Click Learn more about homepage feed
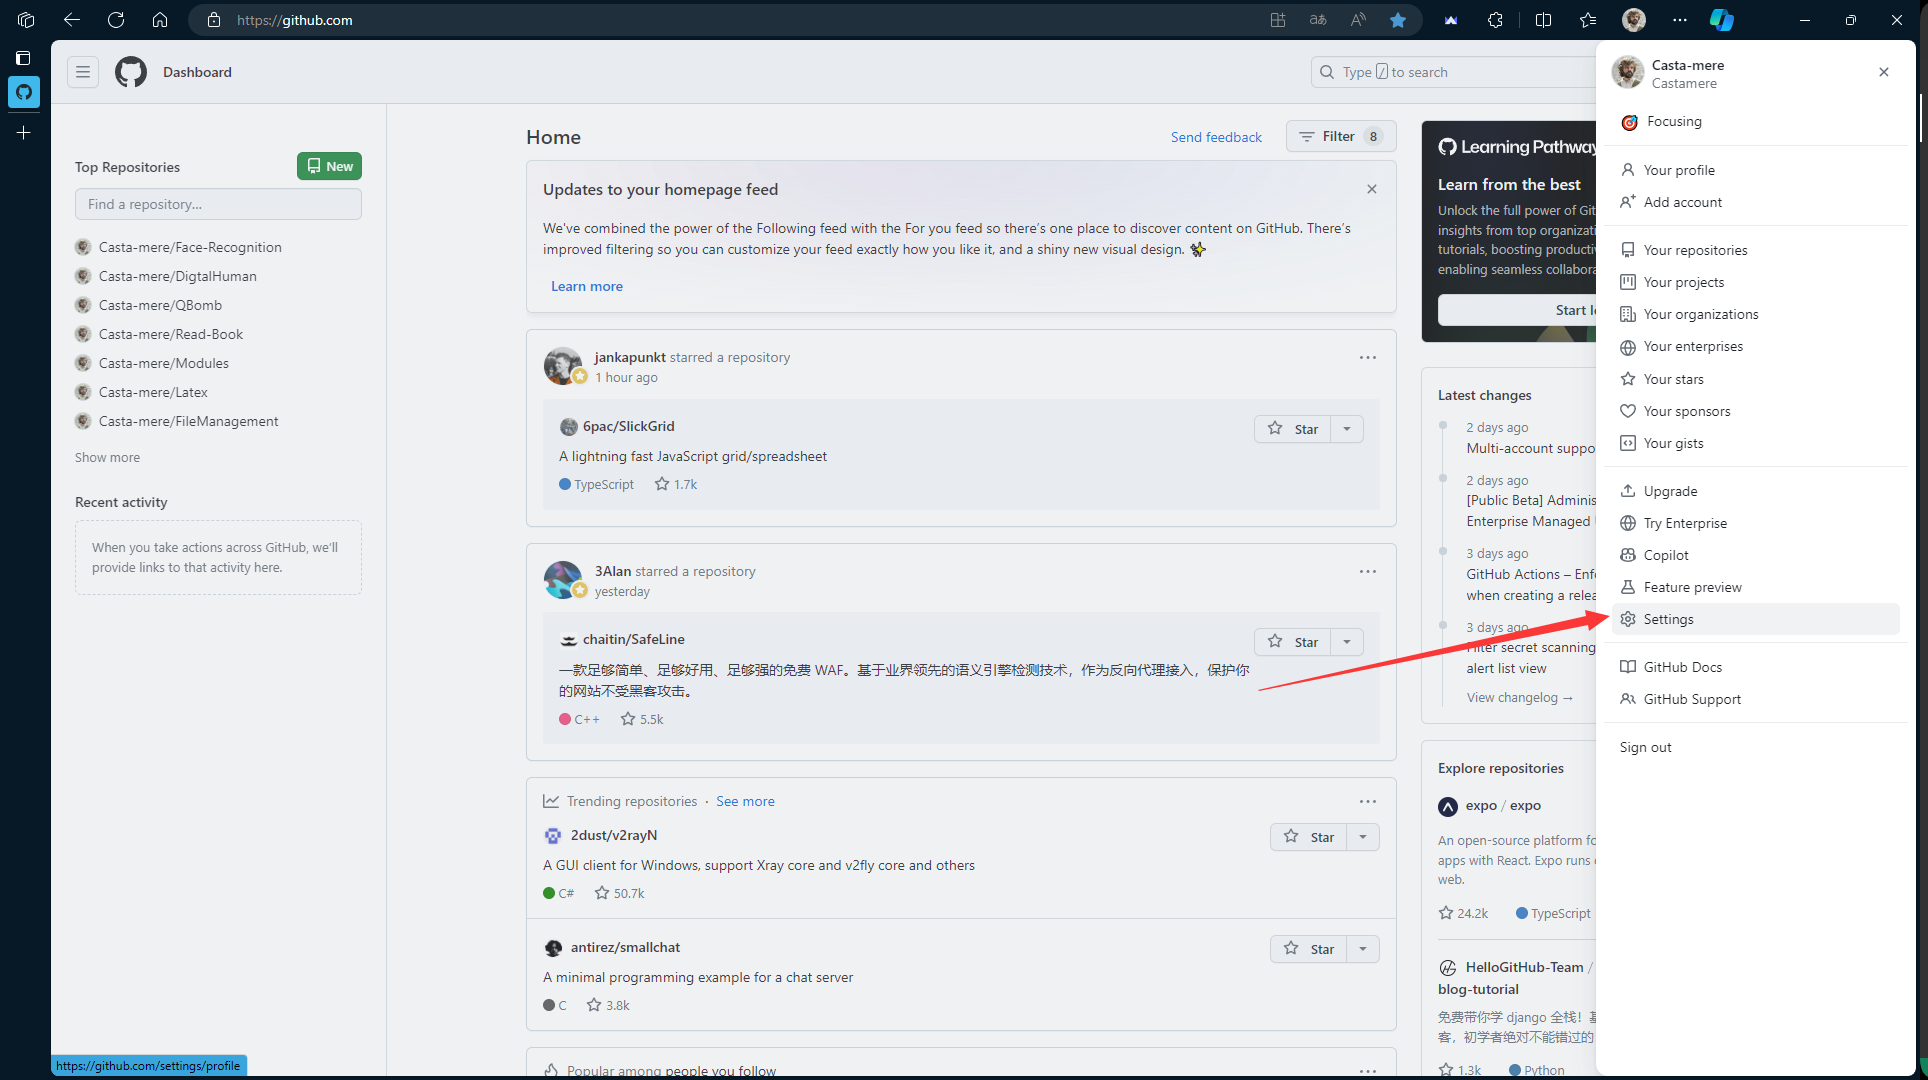 (585, 286)
